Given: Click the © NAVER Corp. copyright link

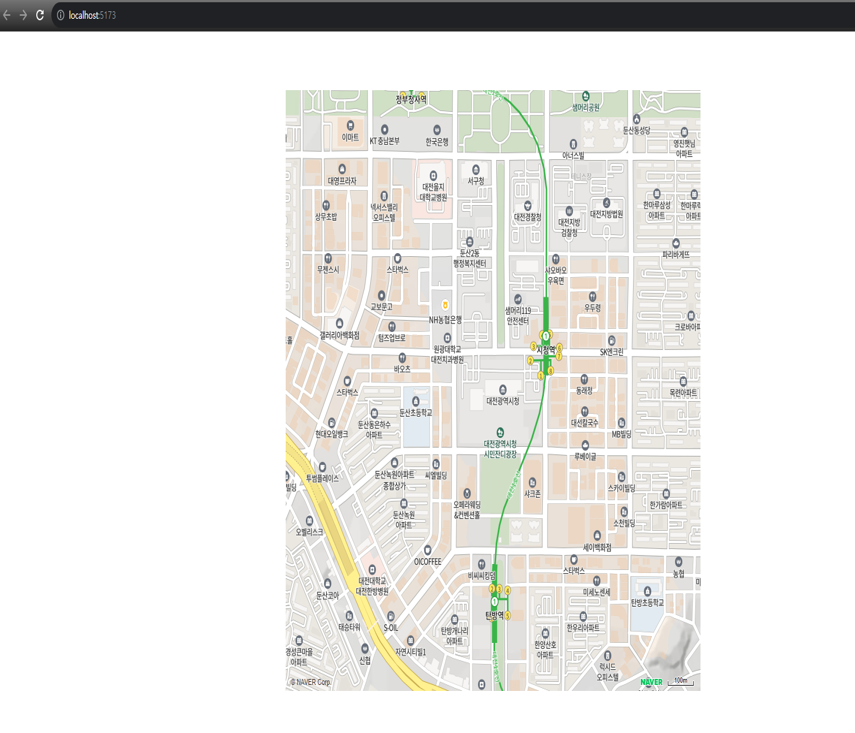Looking at the screenshot, I should [310, 682].
